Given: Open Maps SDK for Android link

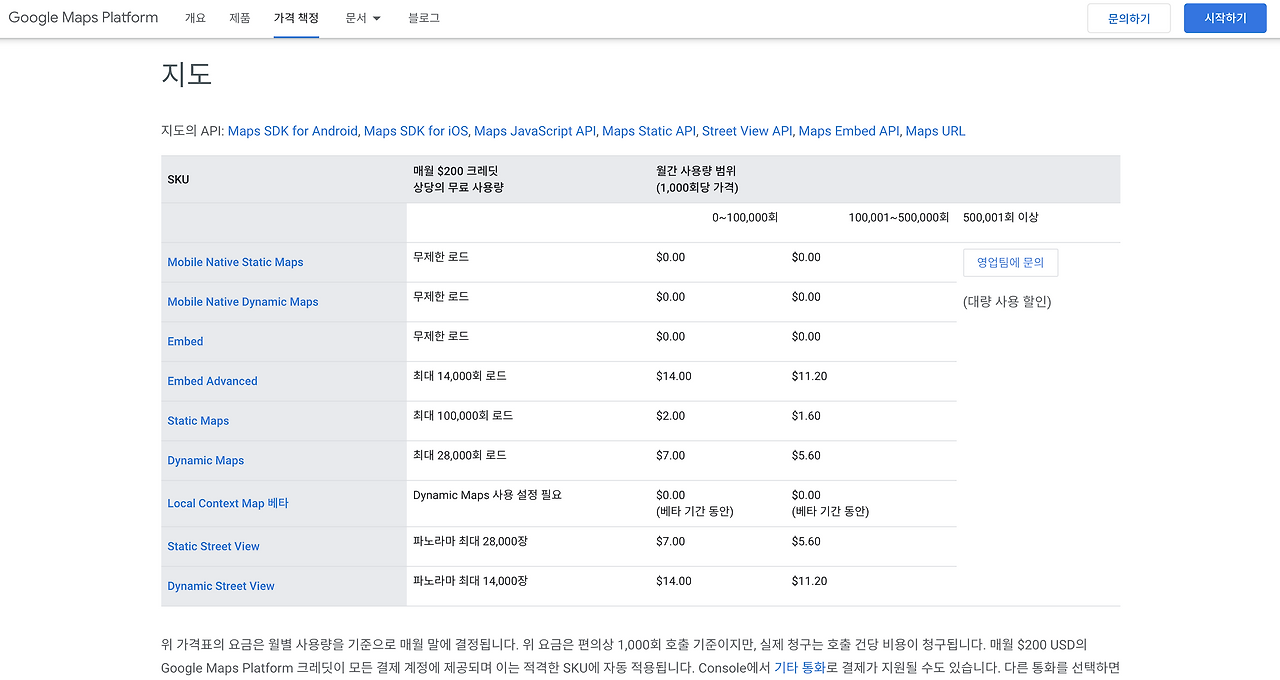Looking at the screenshot, I should pyautogui.click(x=292, y=131).
